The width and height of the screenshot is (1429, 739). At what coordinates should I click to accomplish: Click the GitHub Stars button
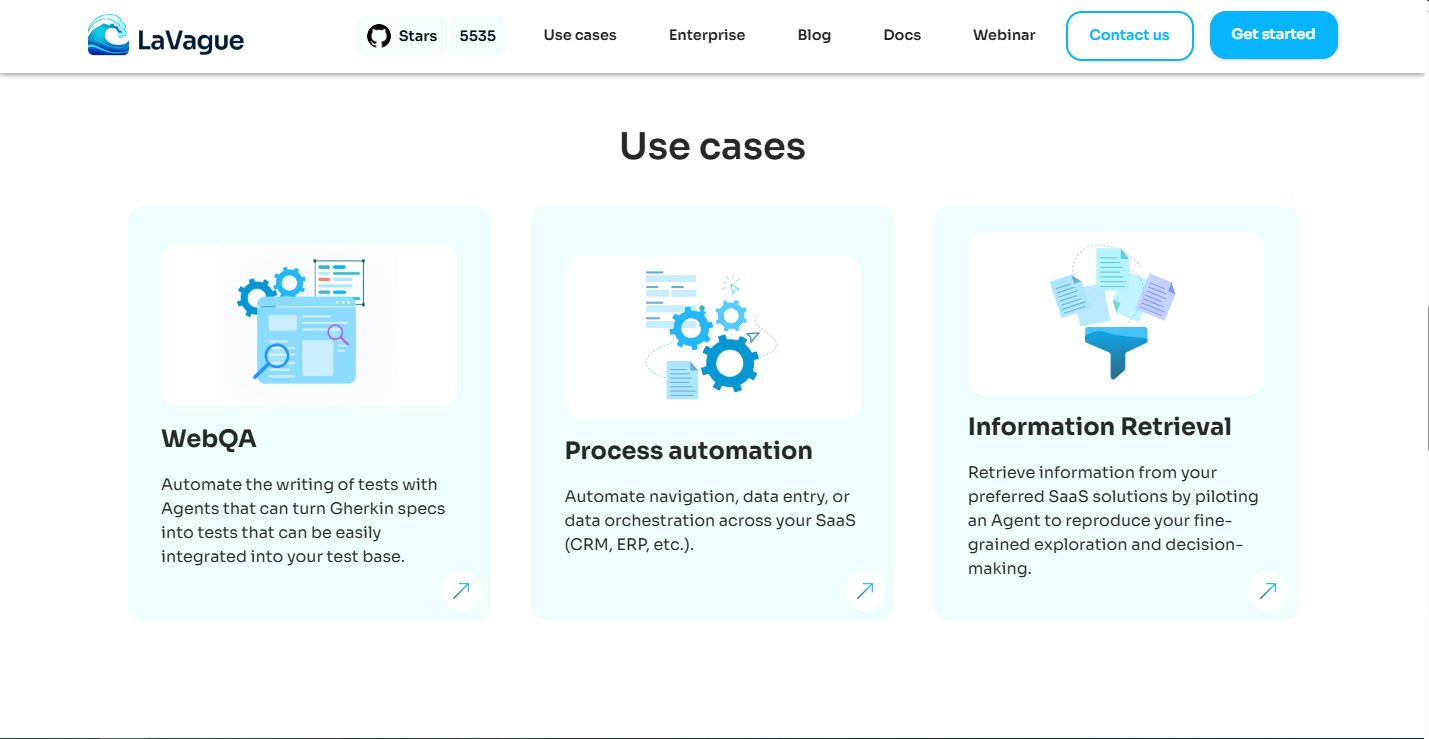(x=402, y=36)
